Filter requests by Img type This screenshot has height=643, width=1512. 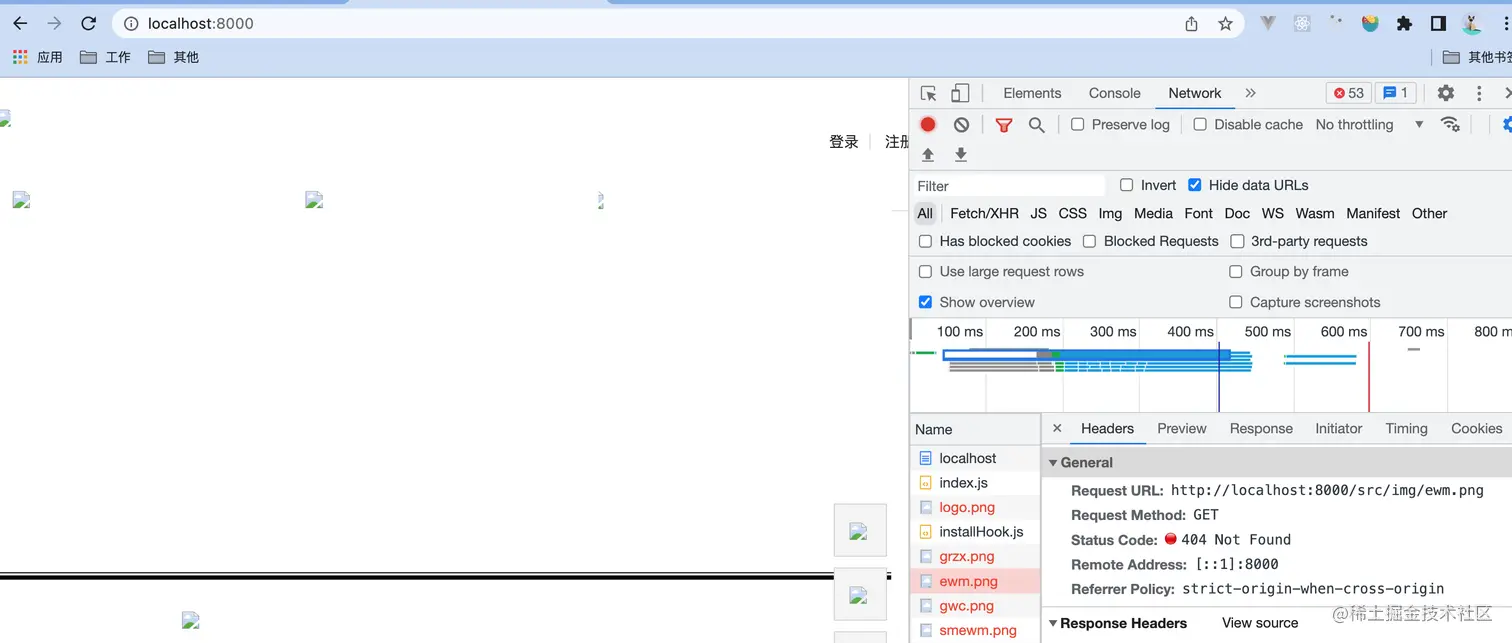[x=1110, y=213]
